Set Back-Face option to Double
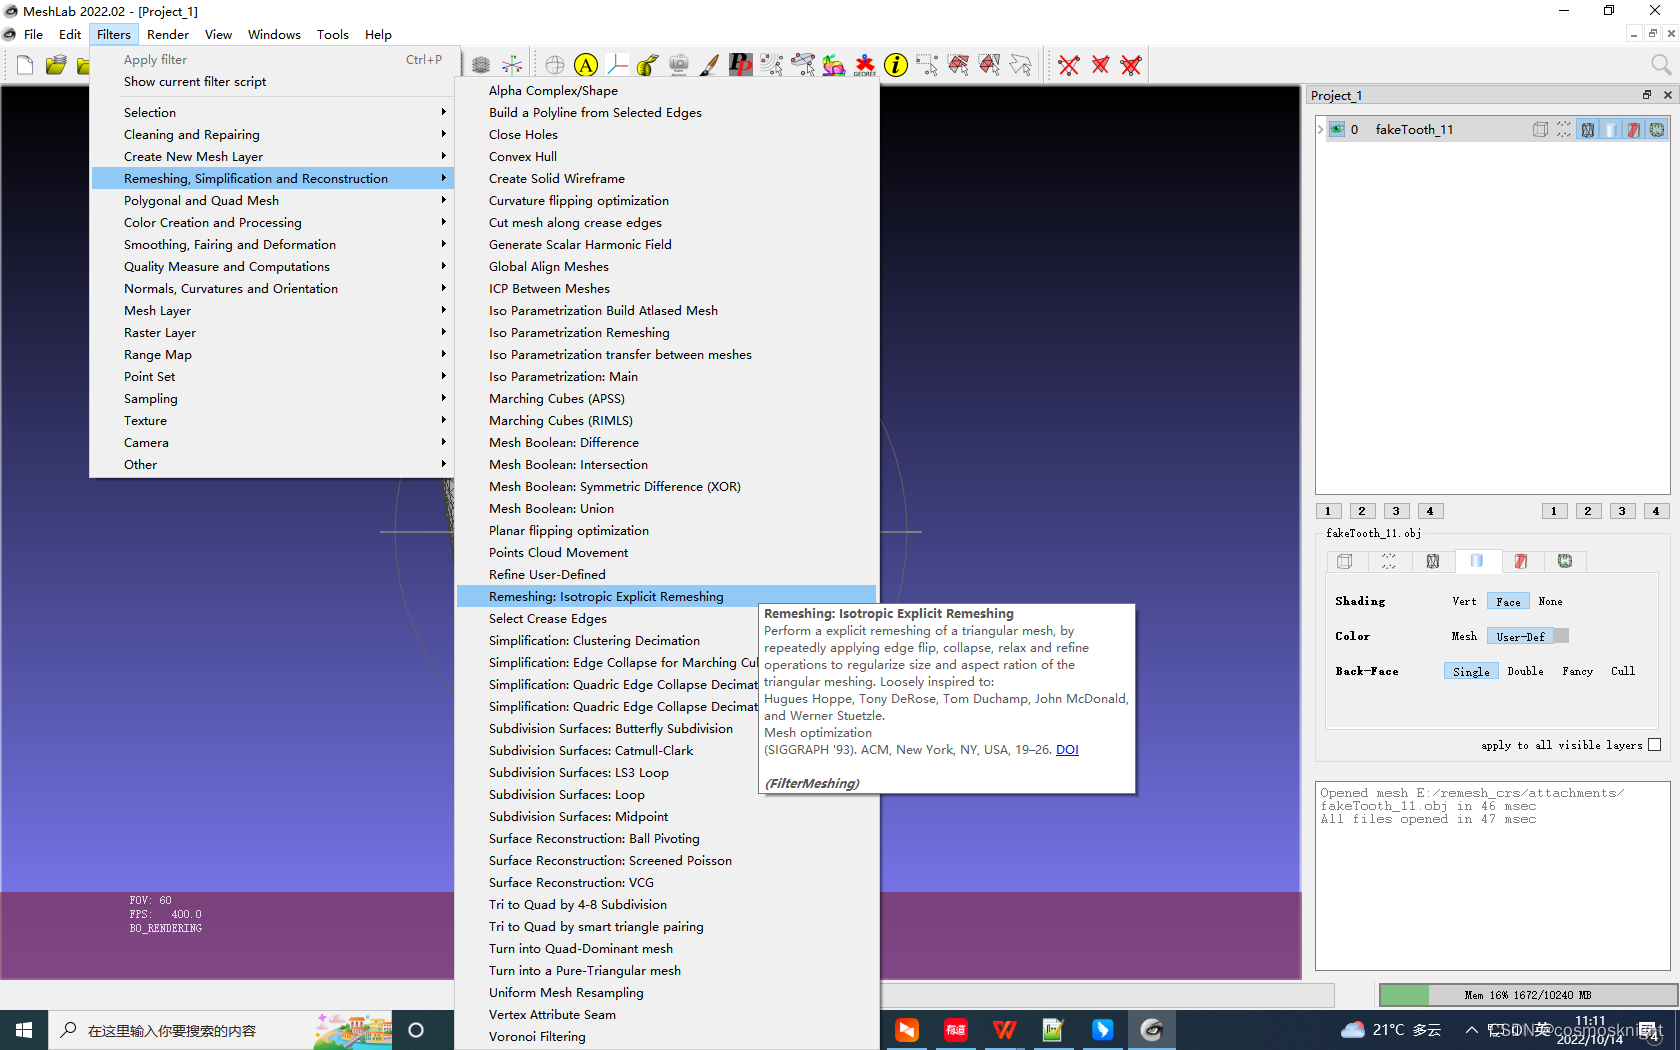Viewport: 1680px width, 1050px height. 1525,671
